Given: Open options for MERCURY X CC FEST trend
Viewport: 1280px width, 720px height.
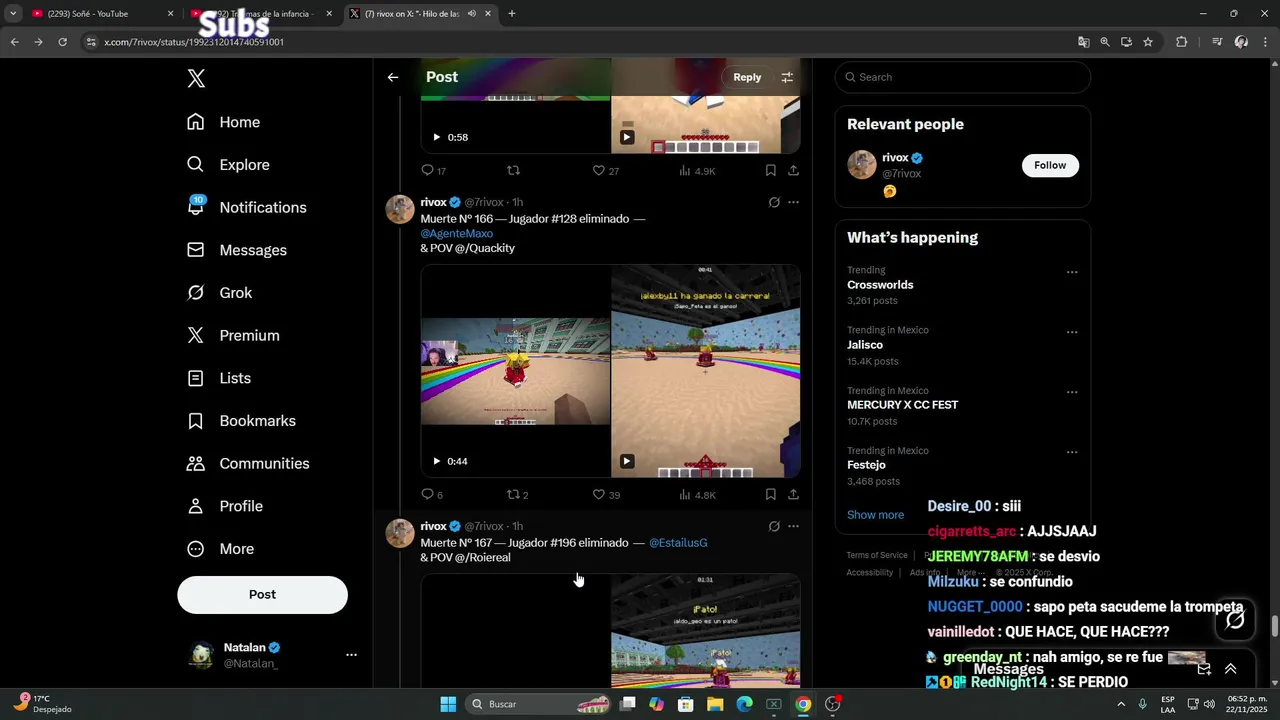Looking at the screenshot, I should pos(1072,392).
